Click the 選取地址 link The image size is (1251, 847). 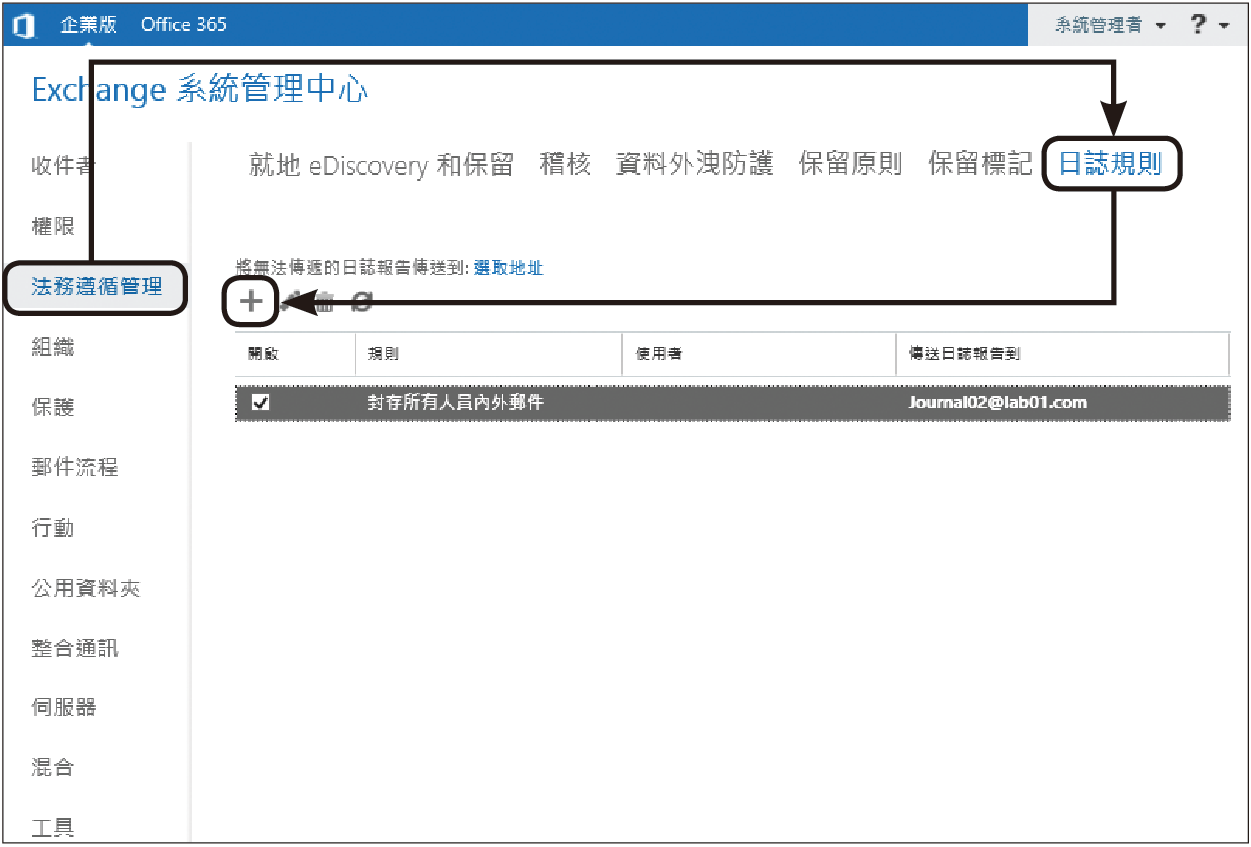click(508, 268)
